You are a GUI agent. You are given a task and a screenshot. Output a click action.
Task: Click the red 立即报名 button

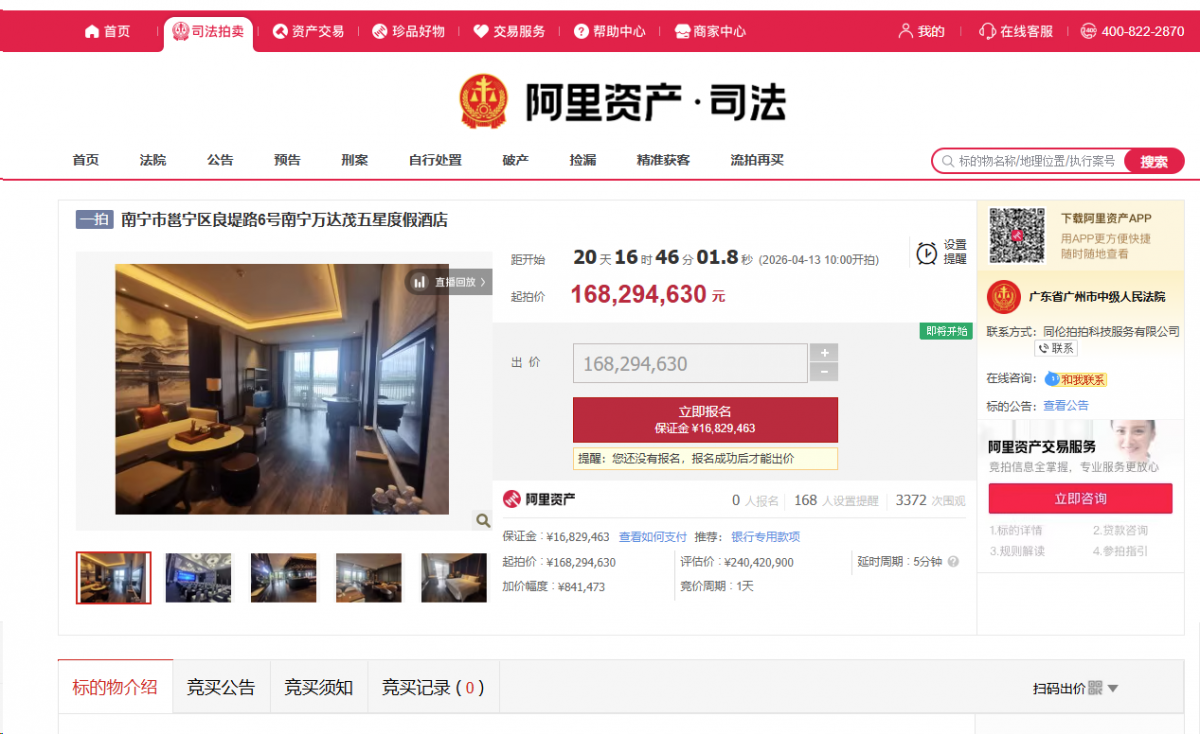pos(705,419)
